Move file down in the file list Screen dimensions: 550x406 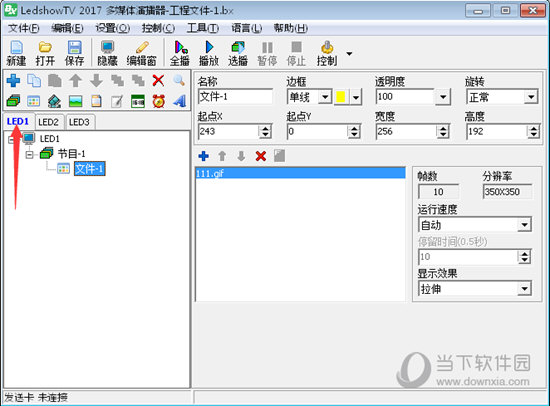point(241,156)
